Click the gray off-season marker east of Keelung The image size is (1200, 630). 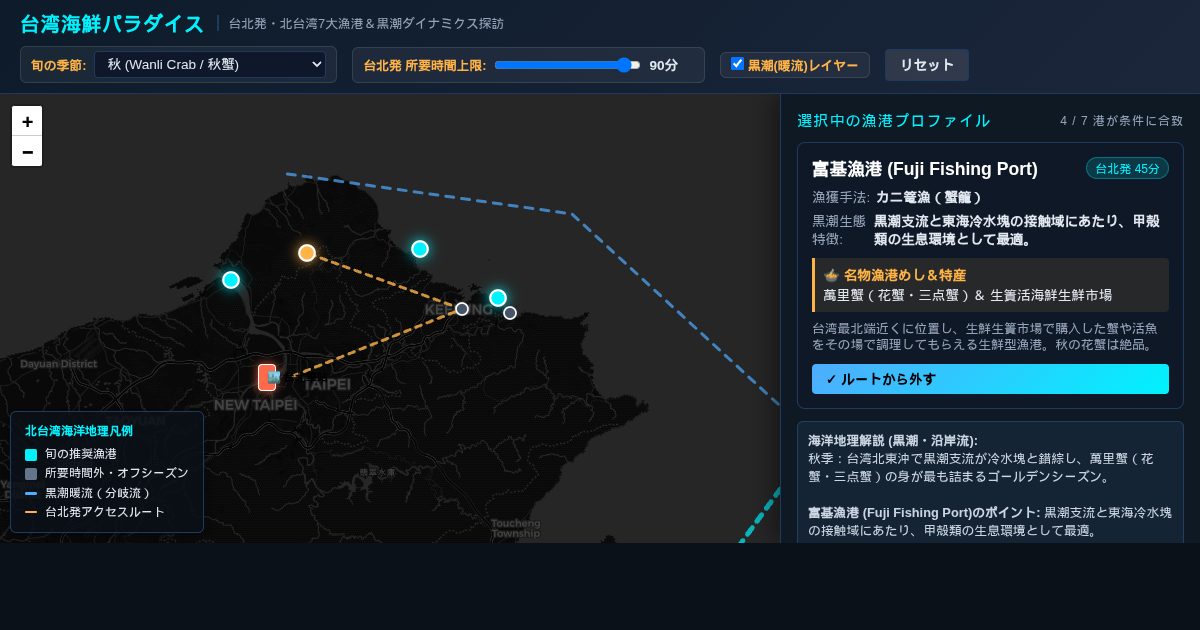510,313
